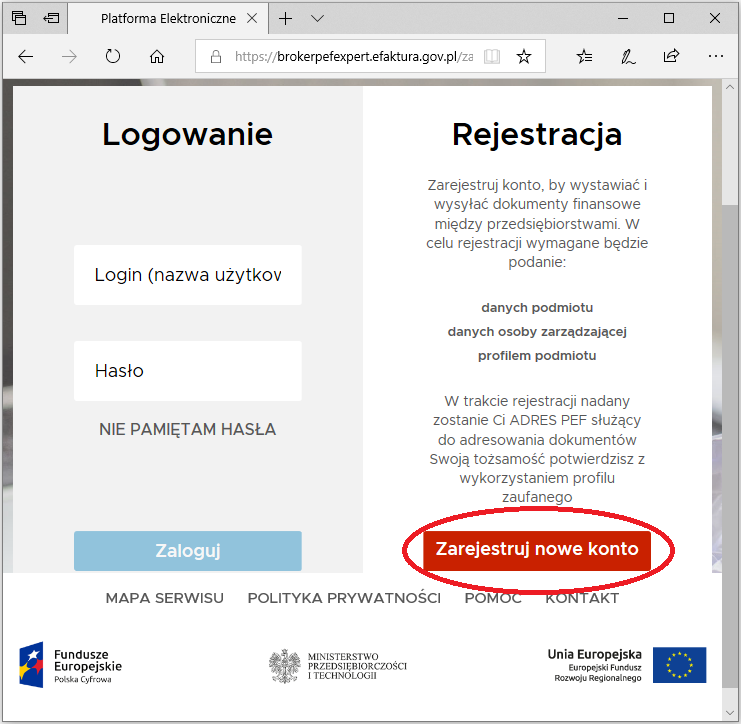Show tab previews chevron
The width and height of the screenshot is (741, 724).
tap(318, 18)
